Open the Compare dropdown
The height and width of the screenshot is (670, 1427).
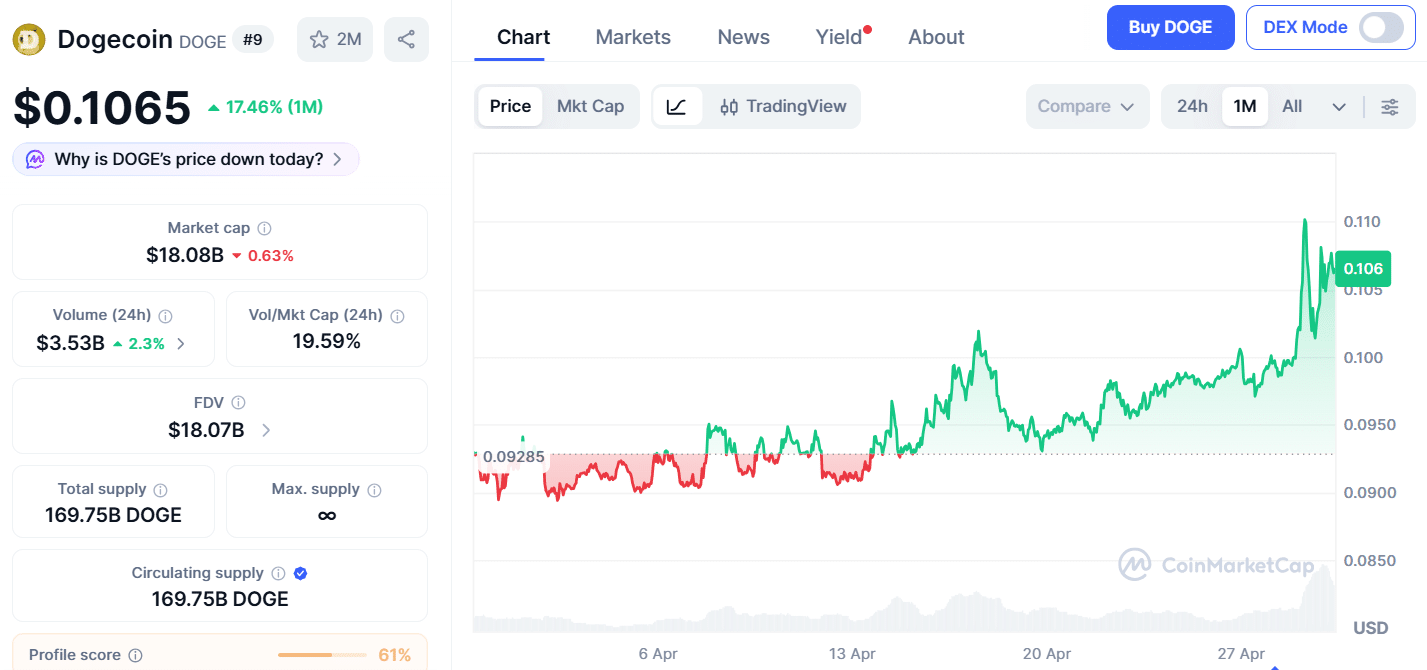tap(1086, 107)
